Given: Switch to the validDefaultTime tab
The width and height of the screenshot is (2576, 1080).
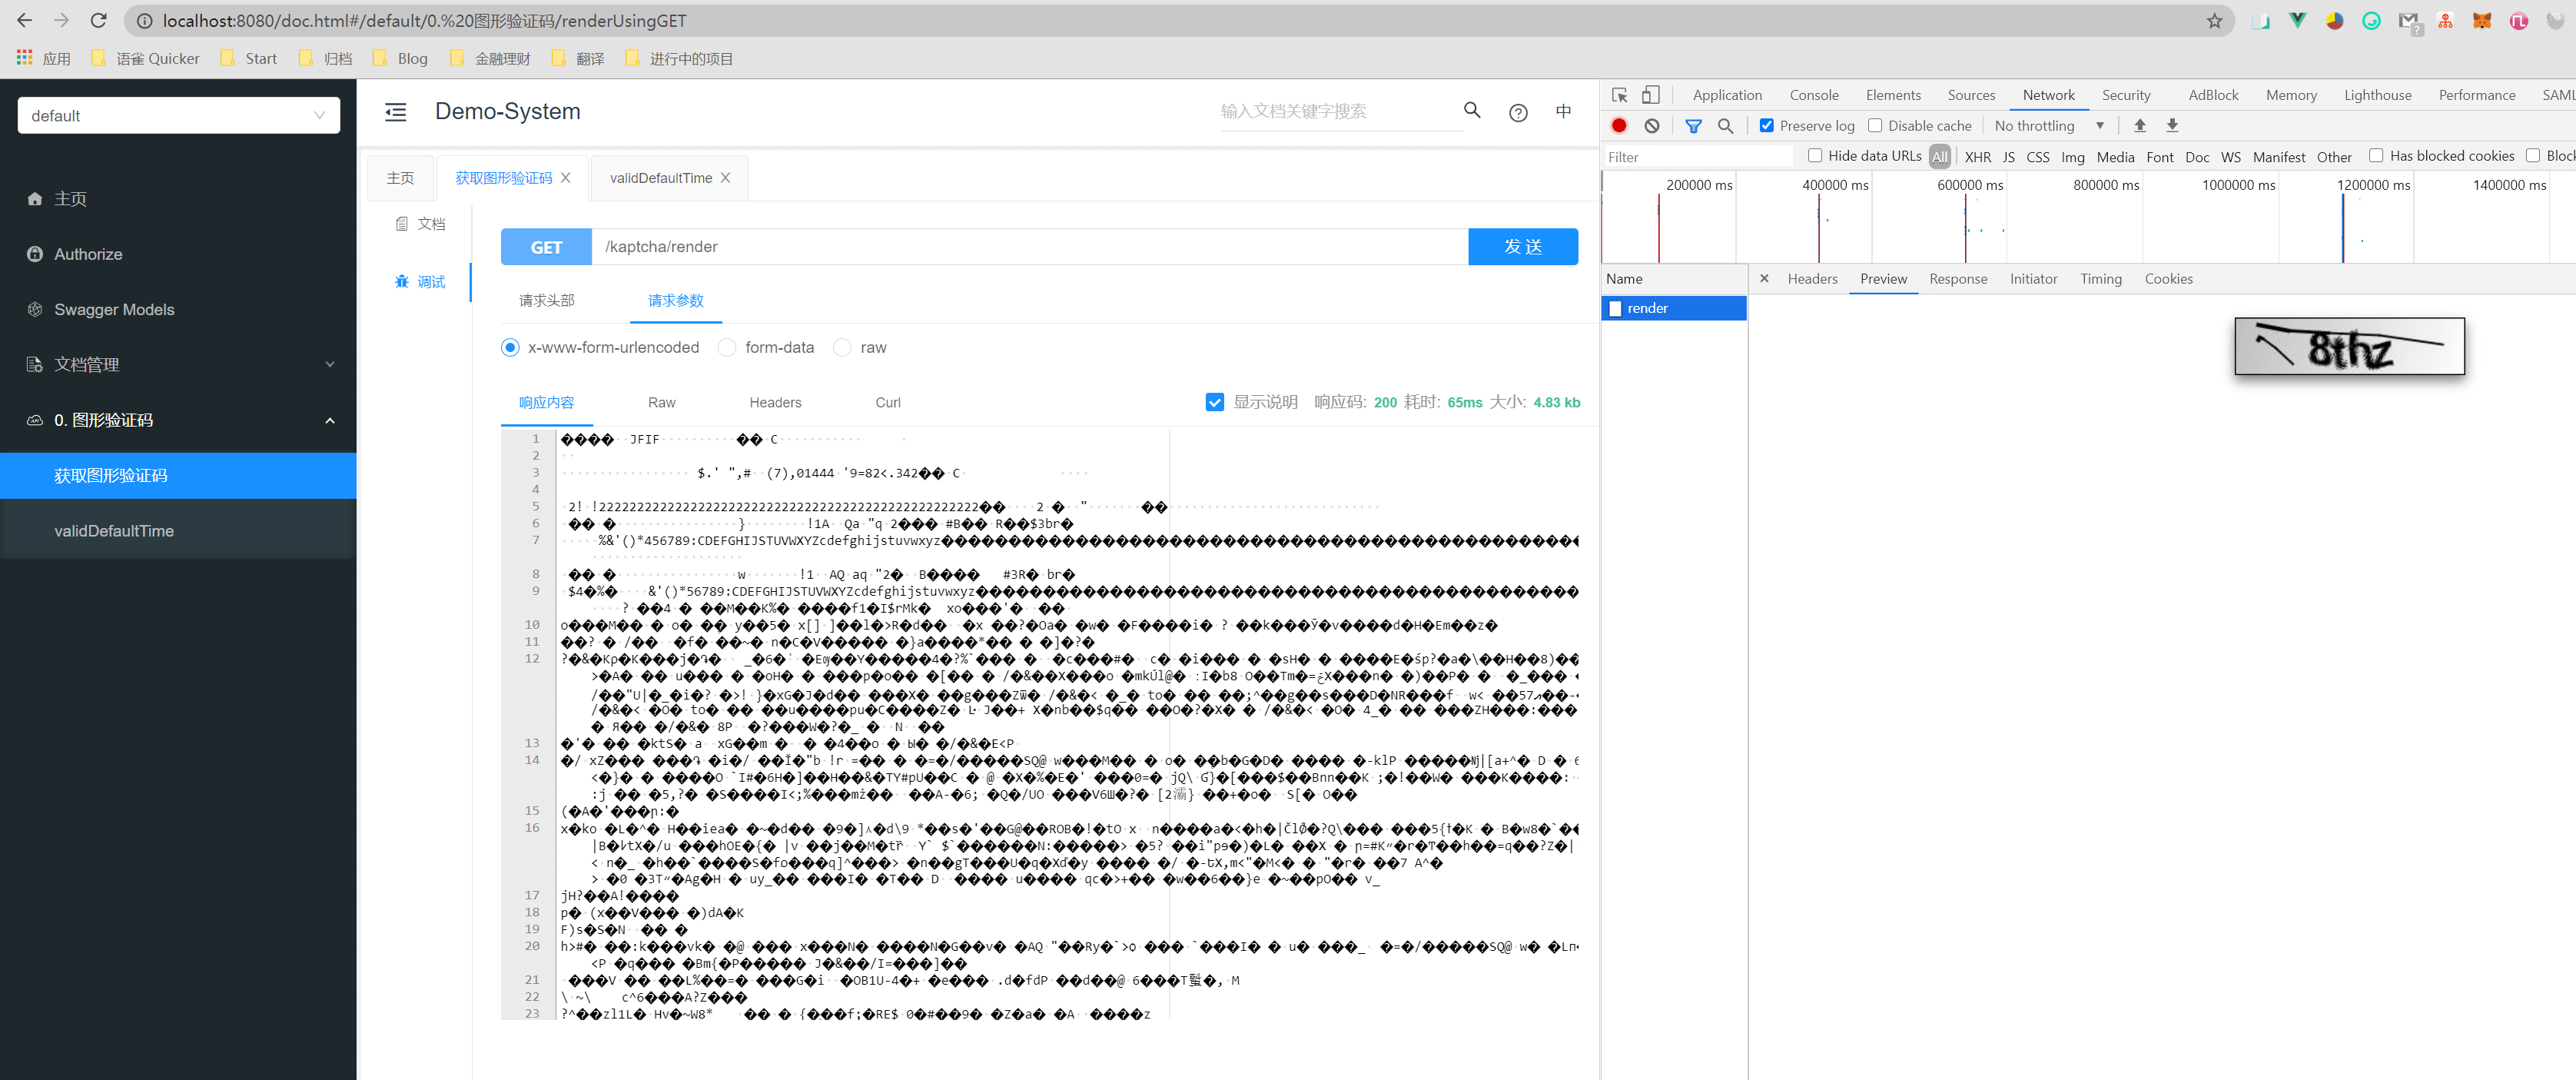Looking at the screenshot, I should click(x=660, y=178).
